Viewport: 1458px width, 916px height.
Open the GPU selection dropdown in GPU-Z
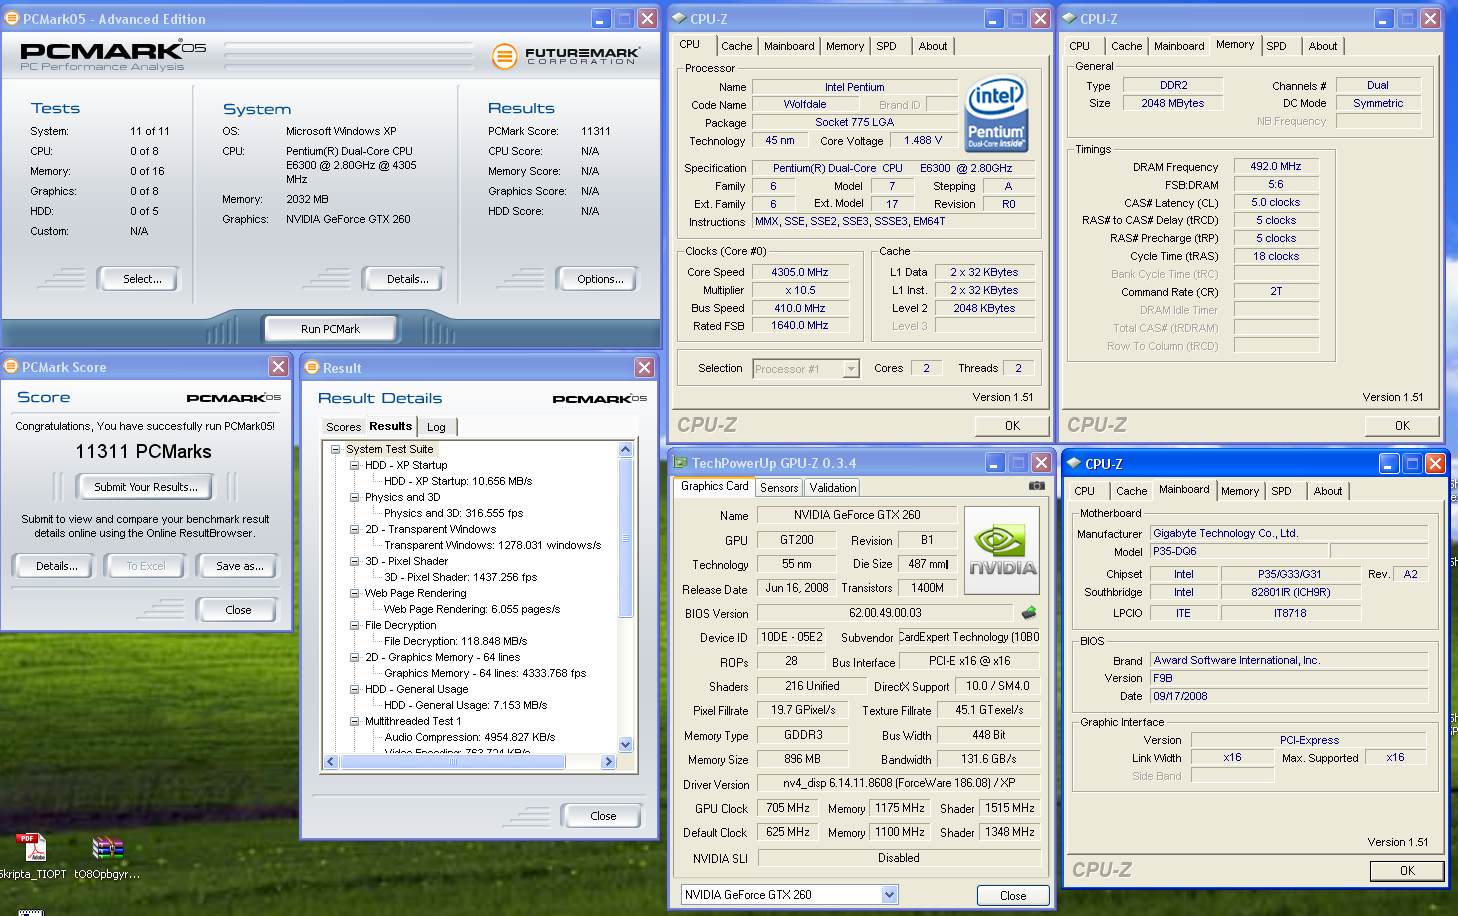point(889,895)
